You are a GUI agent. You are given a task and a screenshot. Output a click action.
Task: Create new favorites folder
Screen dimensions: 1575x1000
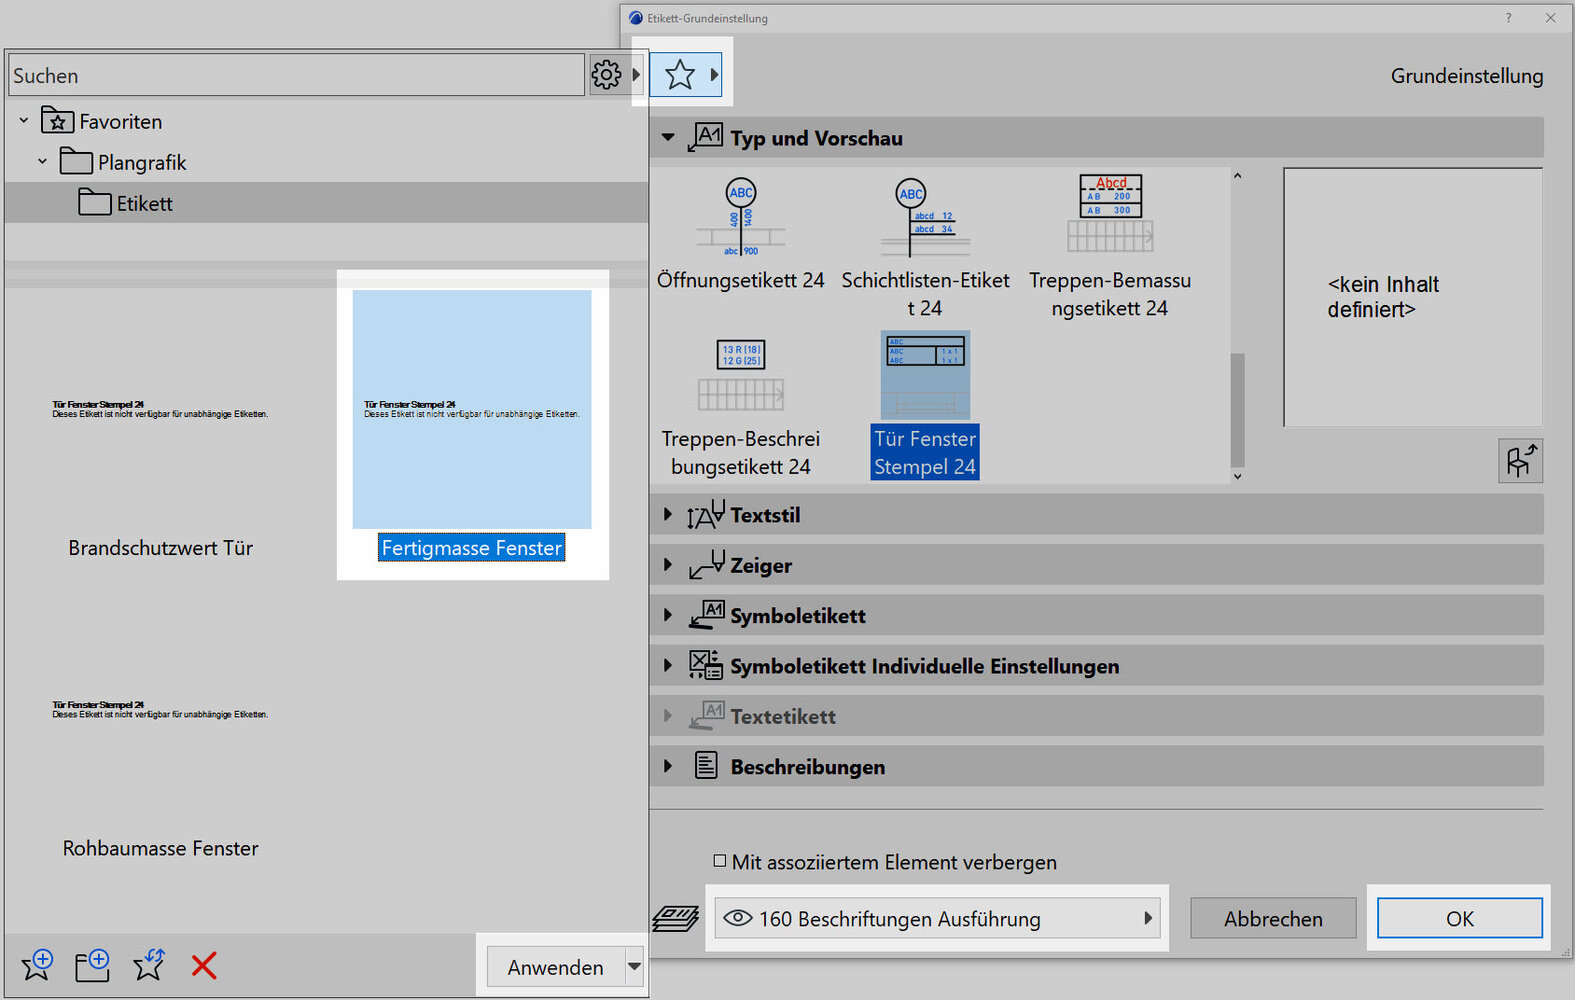pos(93,965)
